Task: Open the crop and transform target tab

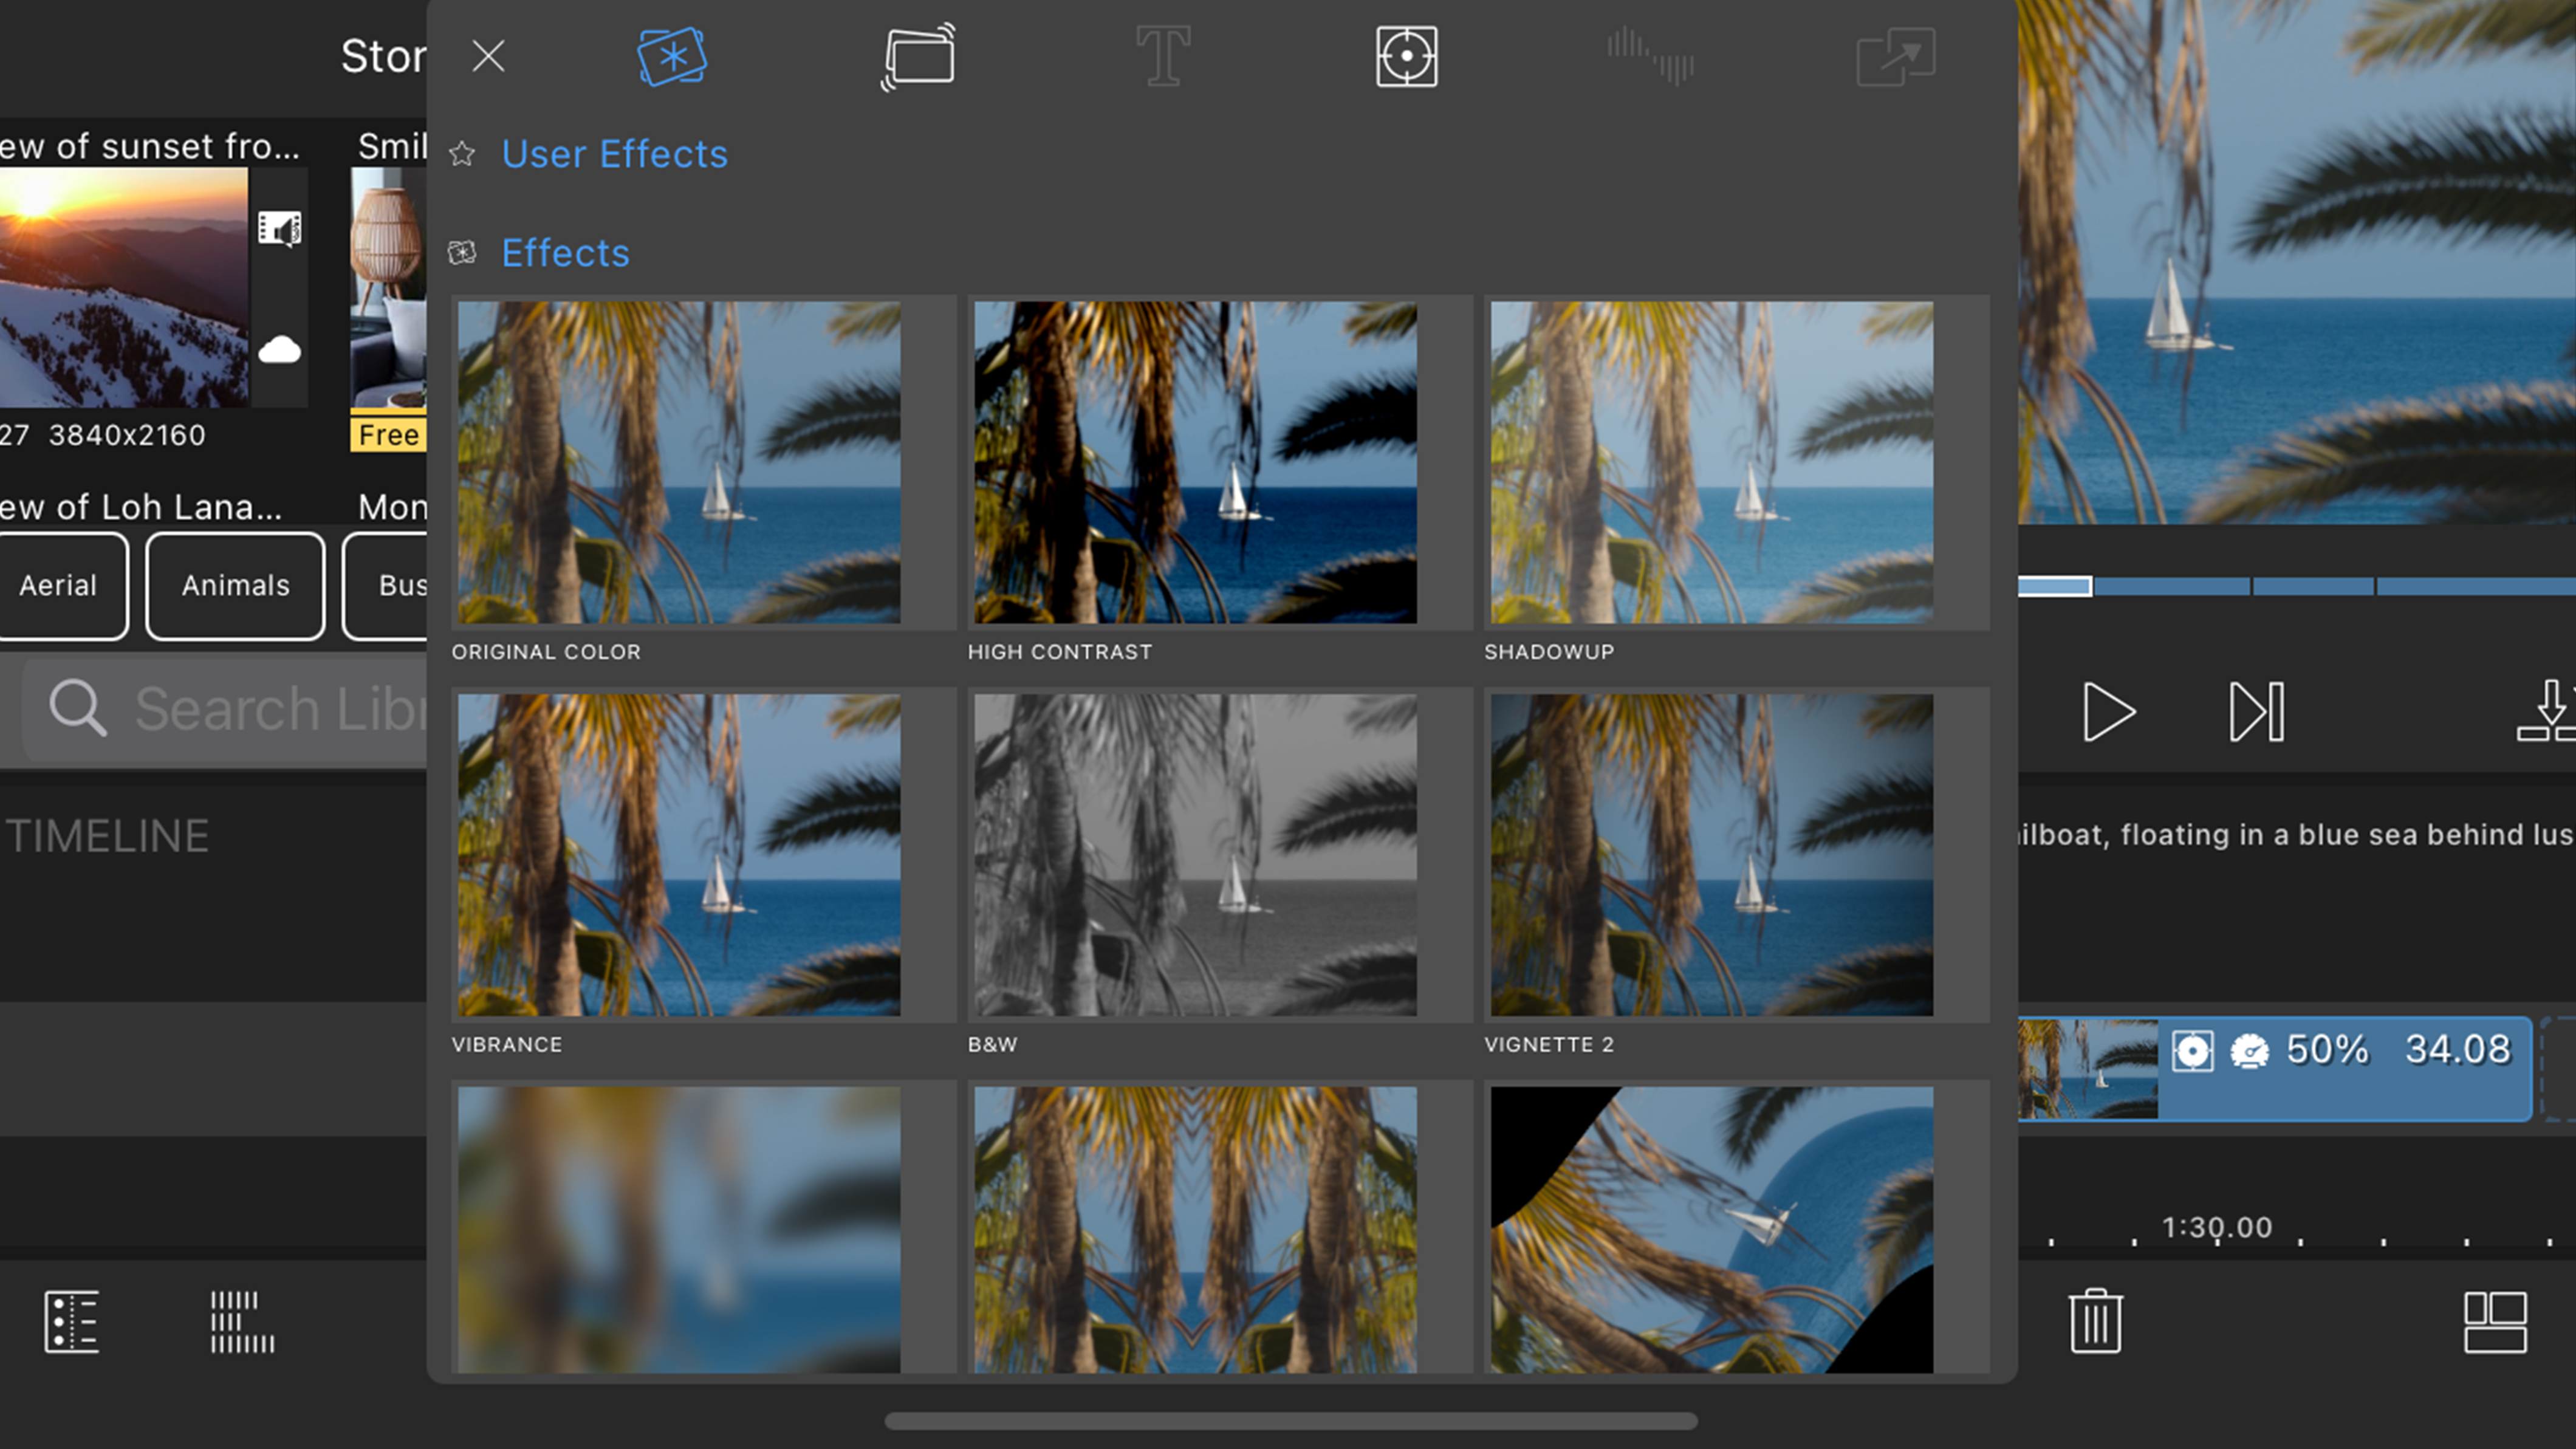Action: pos(1406,57)
